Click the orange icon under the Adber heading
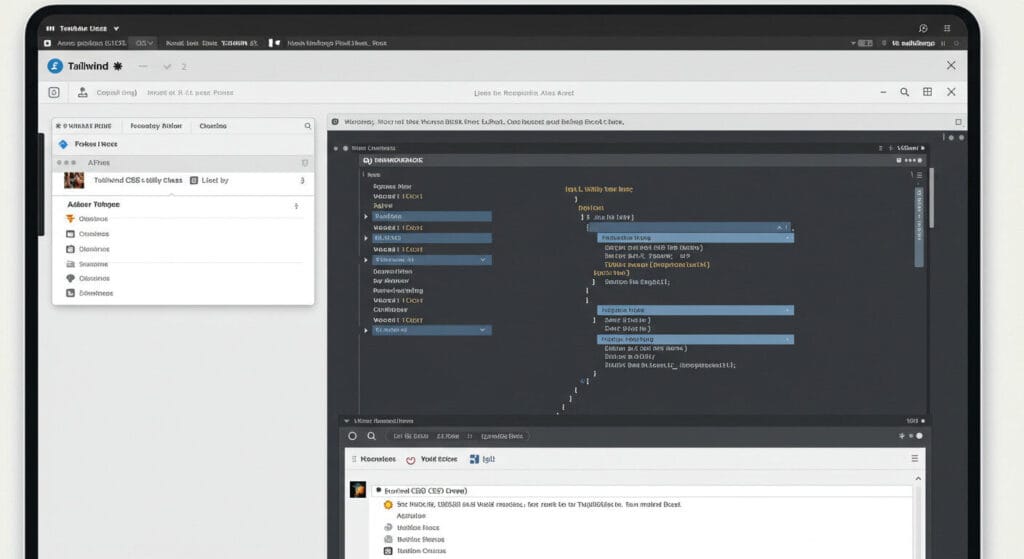Viewport: 1024px width, 559px height. 70,219
